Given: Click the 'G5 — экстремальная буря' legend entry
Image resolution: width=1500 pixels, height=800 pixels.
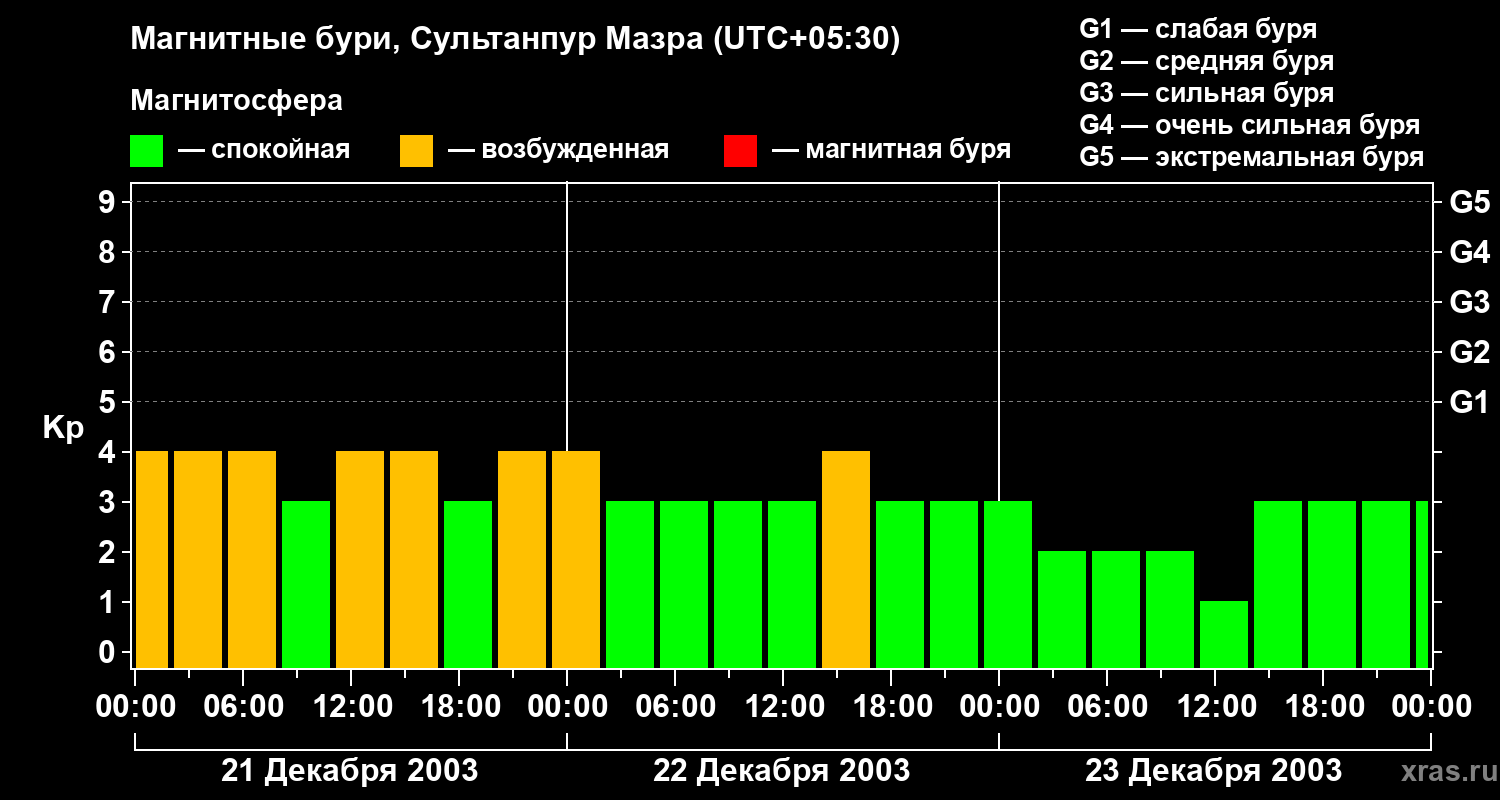Looking at the screenshot, I should pyautogui.click(x=1251, y=157).
